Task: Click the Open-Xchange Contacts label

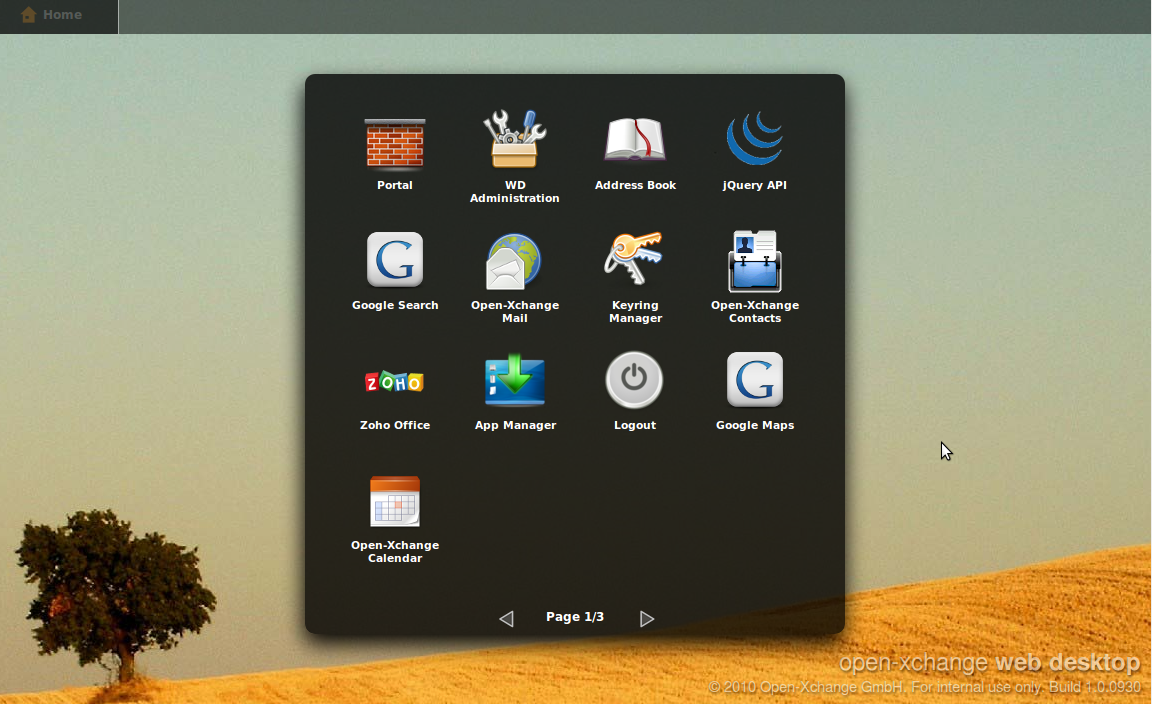Action: tap(755, 312)
